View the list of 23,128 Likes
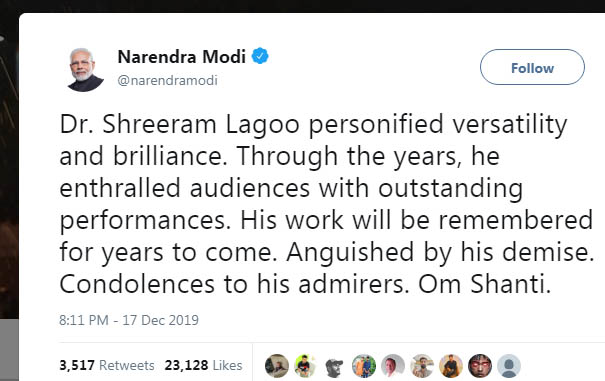The width and height of the screenshot is (605, 381). pyautogui.click(x=203, y=365)
